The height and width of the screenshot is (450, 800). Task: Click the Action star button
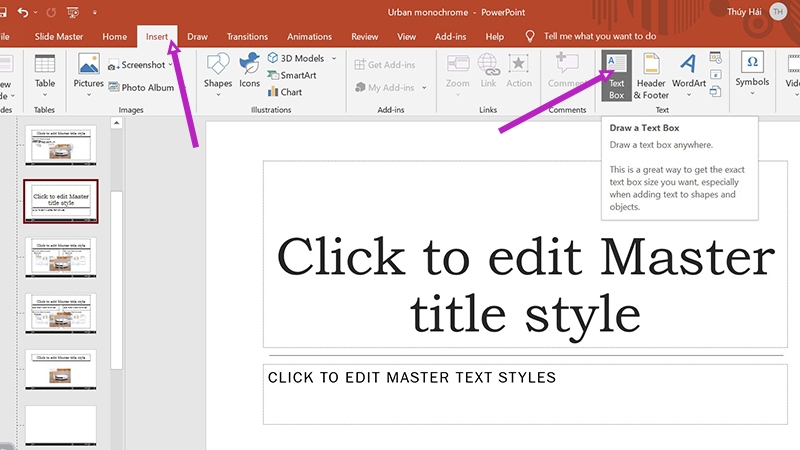click(x=518, y=71)
